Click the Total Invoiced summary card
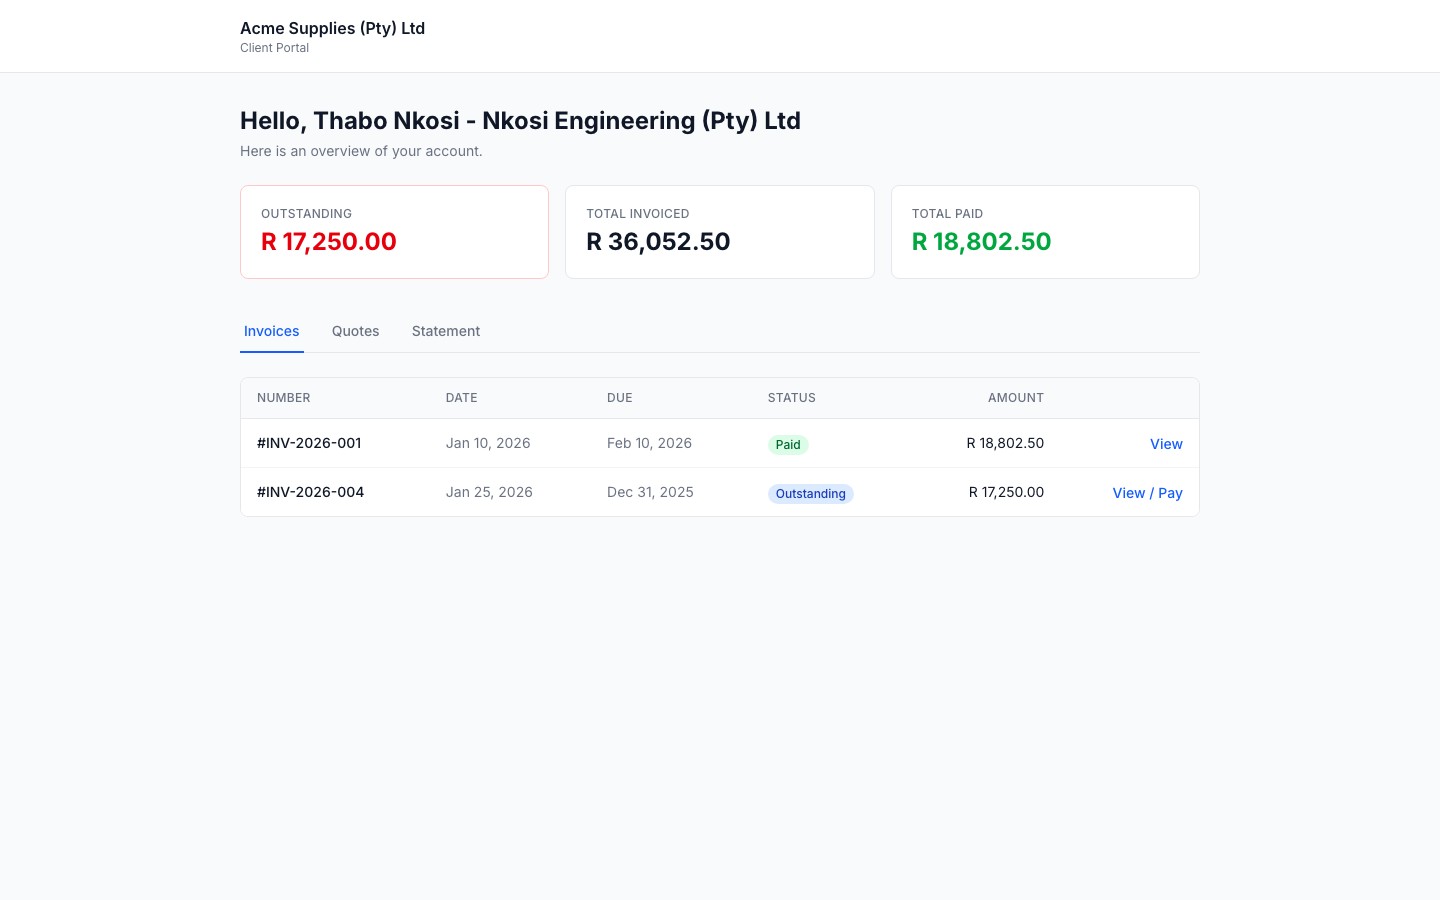Screen dimensions: 1440x900 (719, 231)
